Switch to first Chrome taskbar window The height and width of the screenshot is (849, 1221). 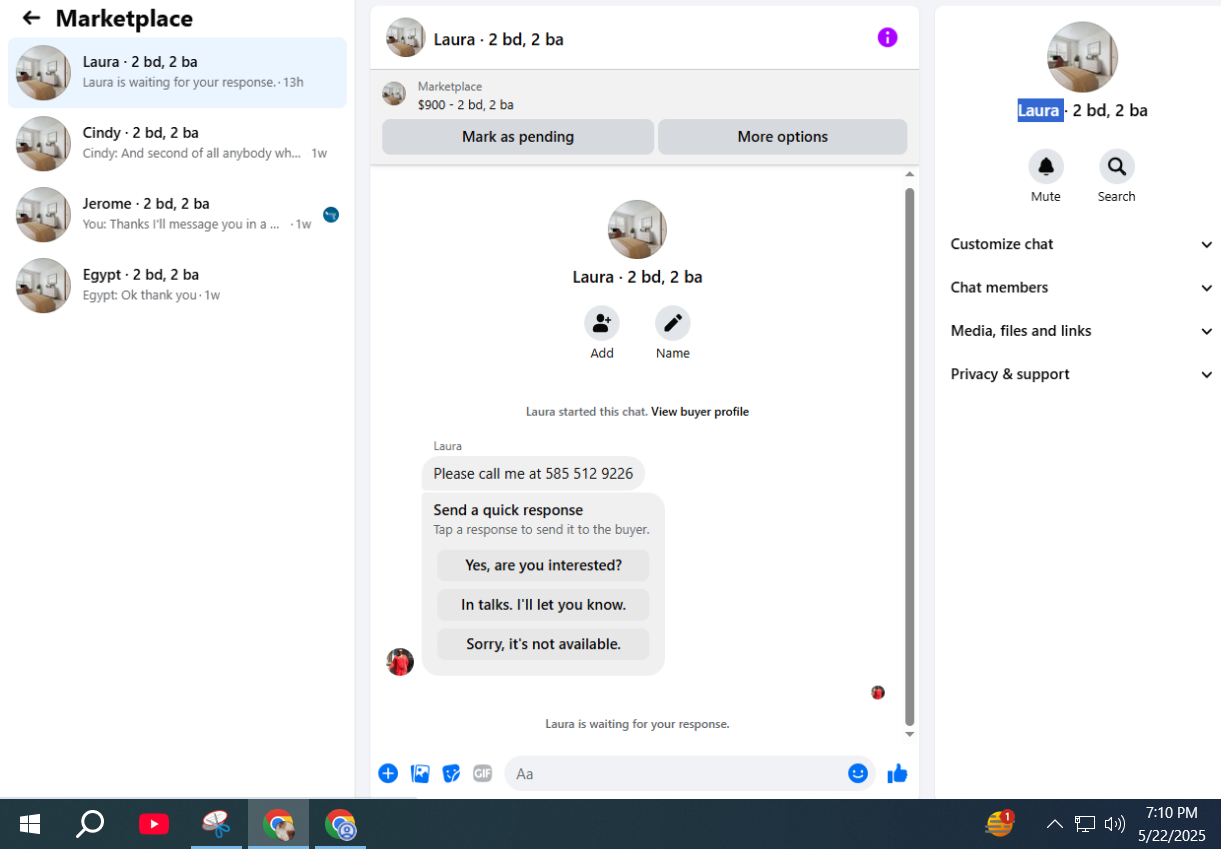click(278, 824)
